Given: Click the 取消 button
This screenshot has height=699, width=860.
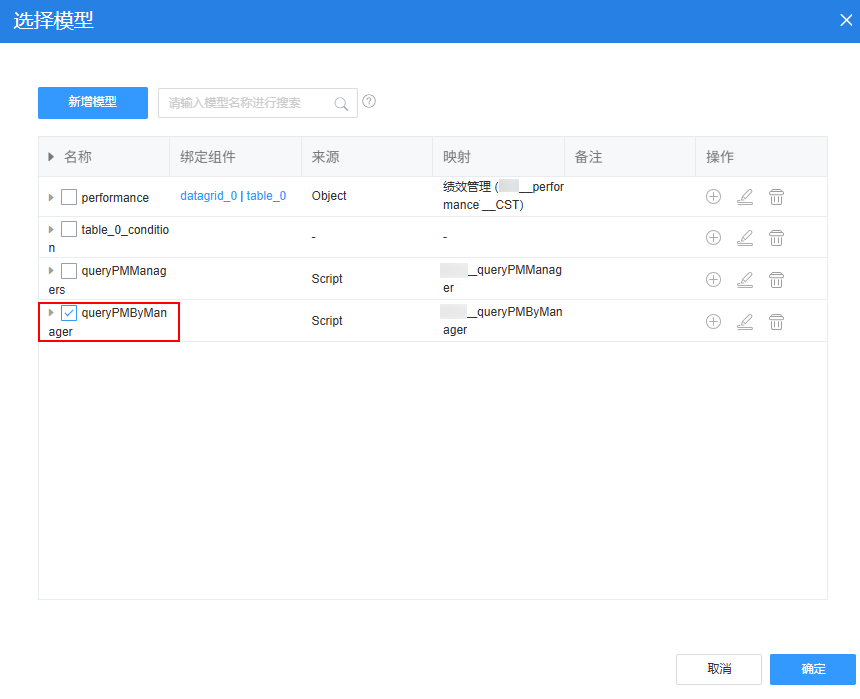Looking at the screenshot, I should [x=718, y=669].
